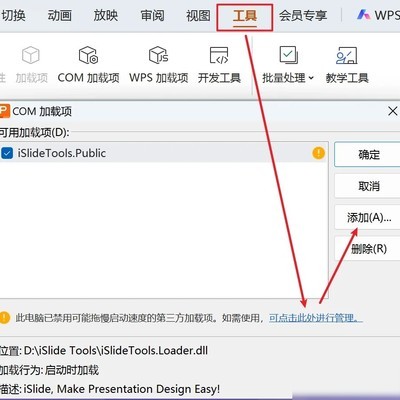The width and height of the screenshot is (400, 400).
Task: Switch to the 视图 tab
Action: coord(198,15)
